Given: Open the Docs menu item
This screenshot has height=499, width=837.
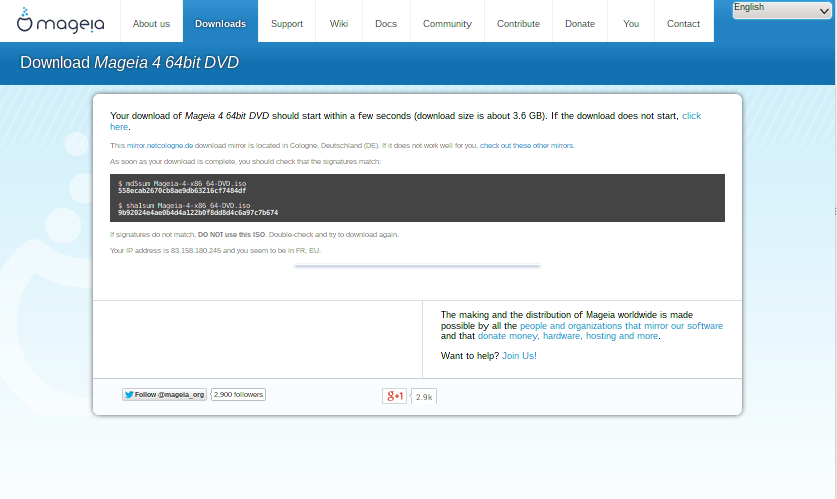Looking at the screenshot, I should point(386,23).
